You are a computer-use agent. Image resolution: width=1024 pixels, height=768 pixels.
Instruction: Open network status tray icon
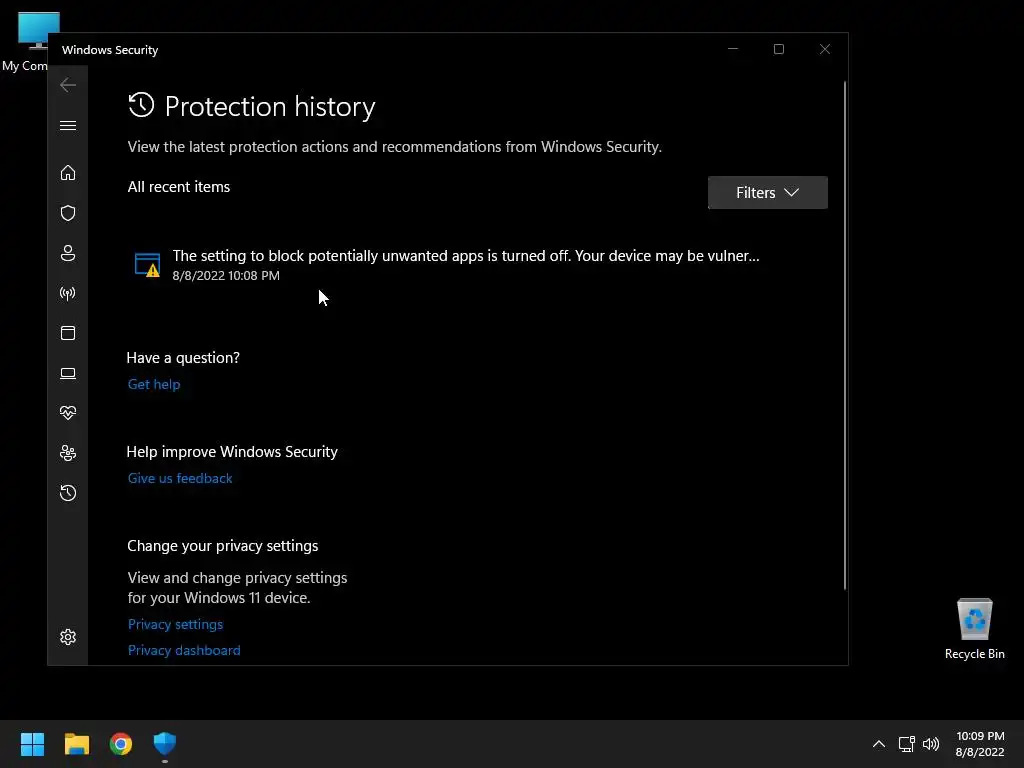point(906,744)
